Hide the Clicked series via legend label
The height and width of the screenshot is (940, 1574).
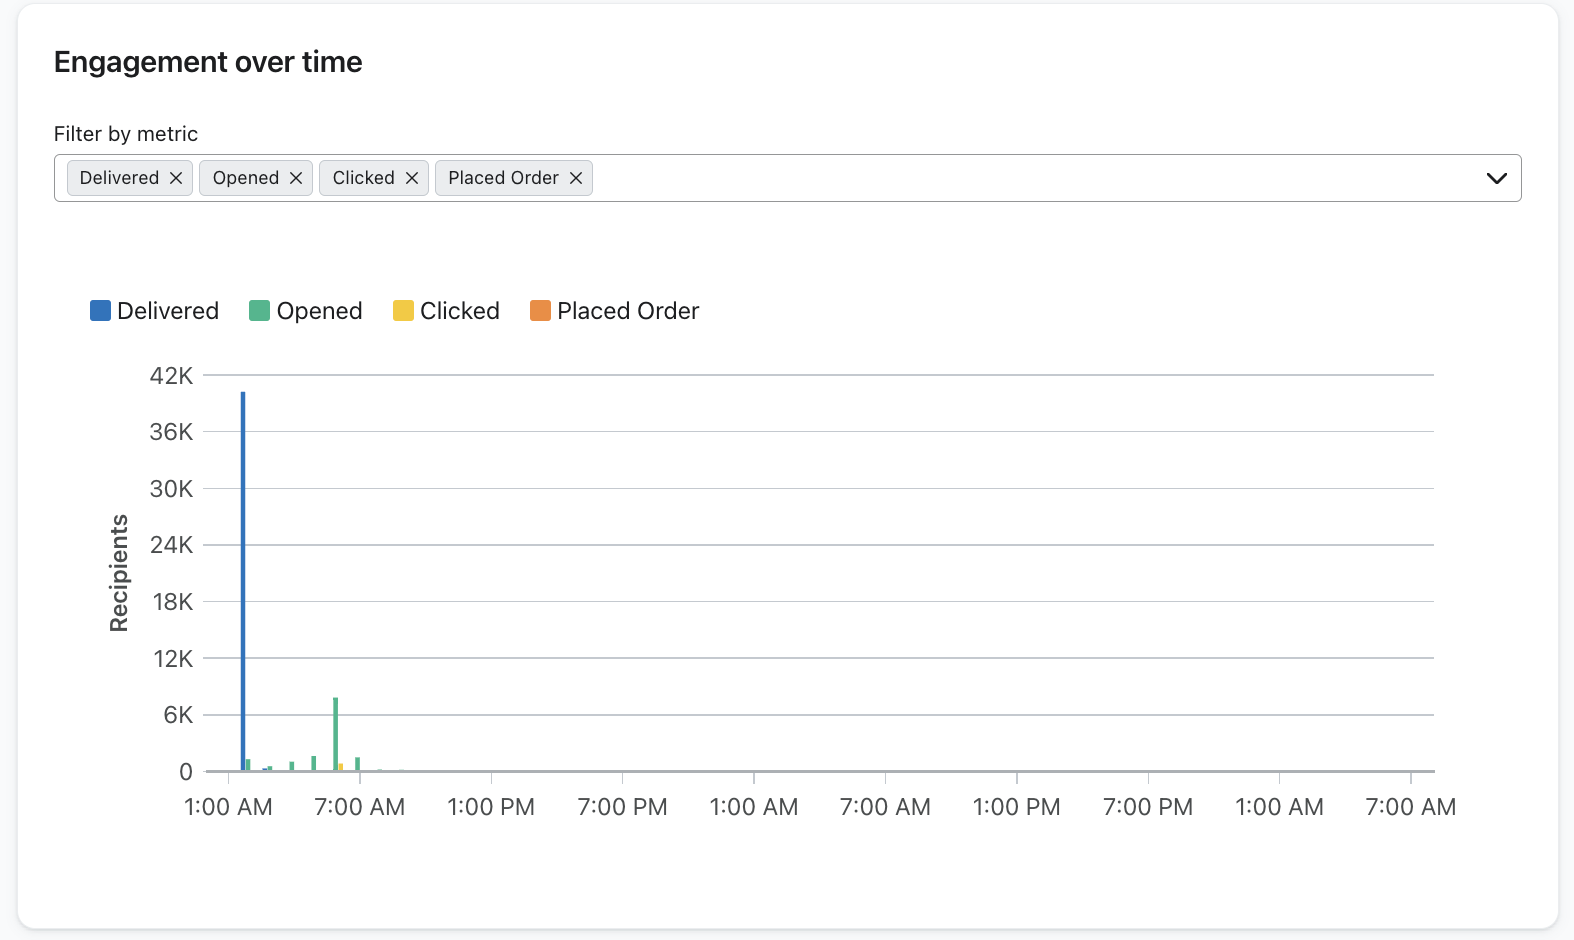(460, 311)
